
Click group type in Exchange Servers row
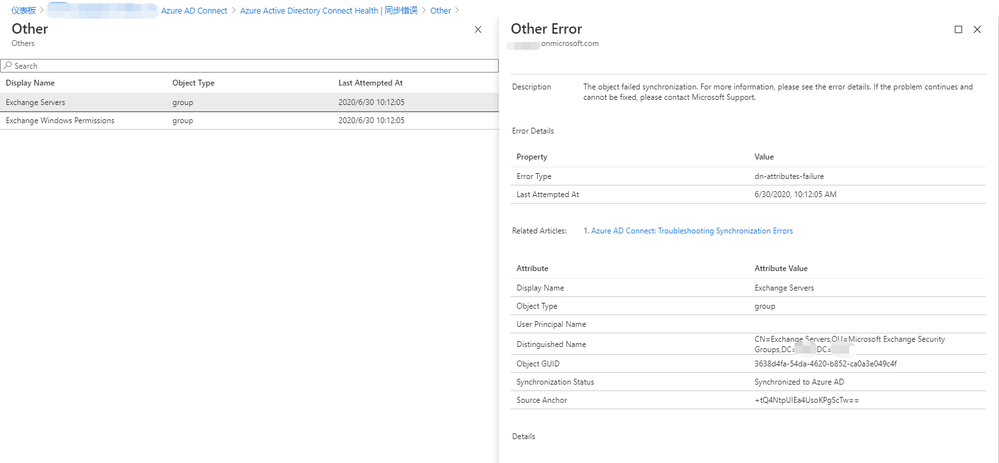click(x=182, y=102)
